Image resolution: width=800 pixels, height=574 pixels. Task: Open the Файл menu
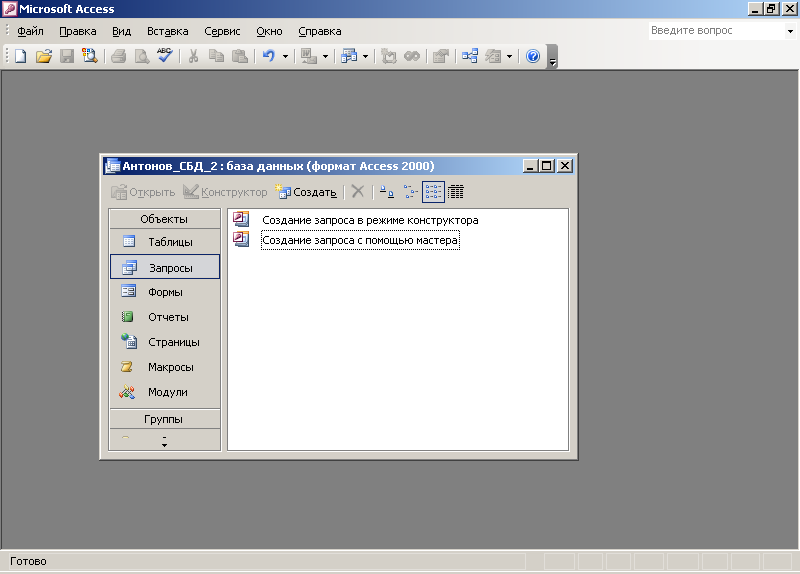[x=30, y=31]
